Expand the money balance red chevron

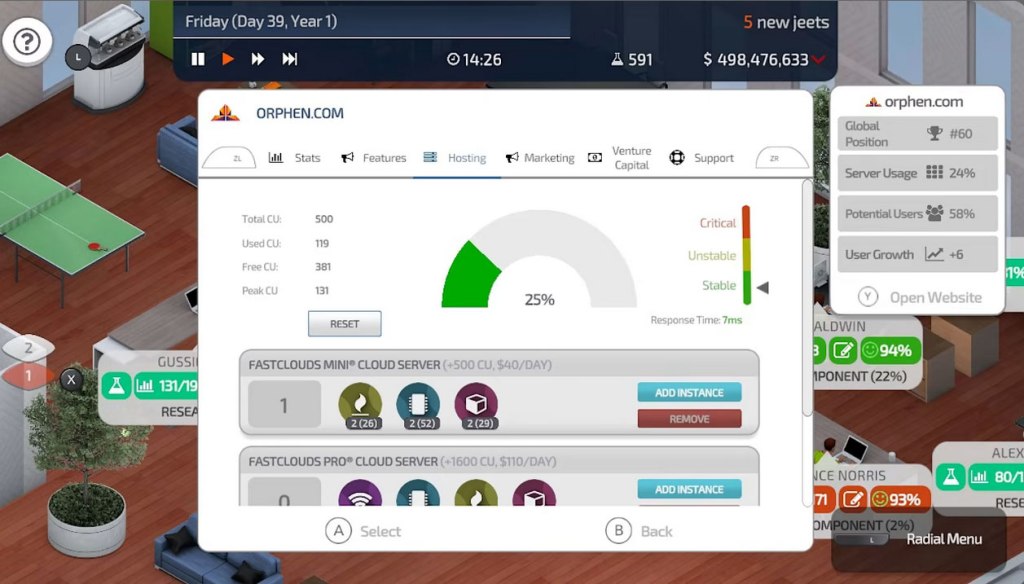[x=820, y=60]
